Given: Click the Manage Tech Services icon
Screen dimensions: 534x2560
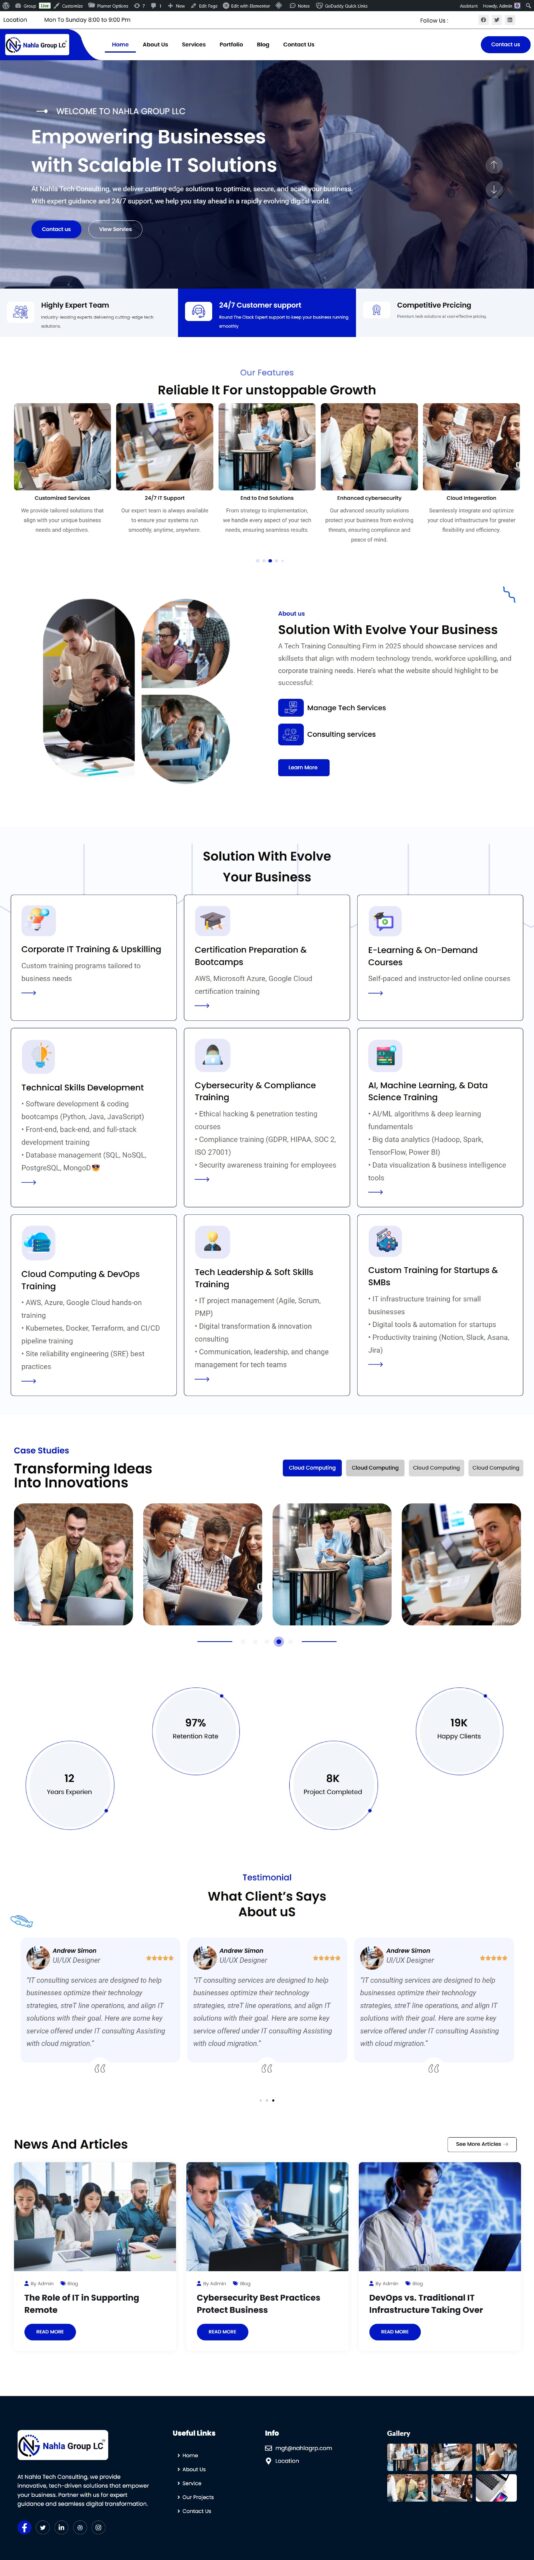Looking at the screenshot, I should (290, 707).
